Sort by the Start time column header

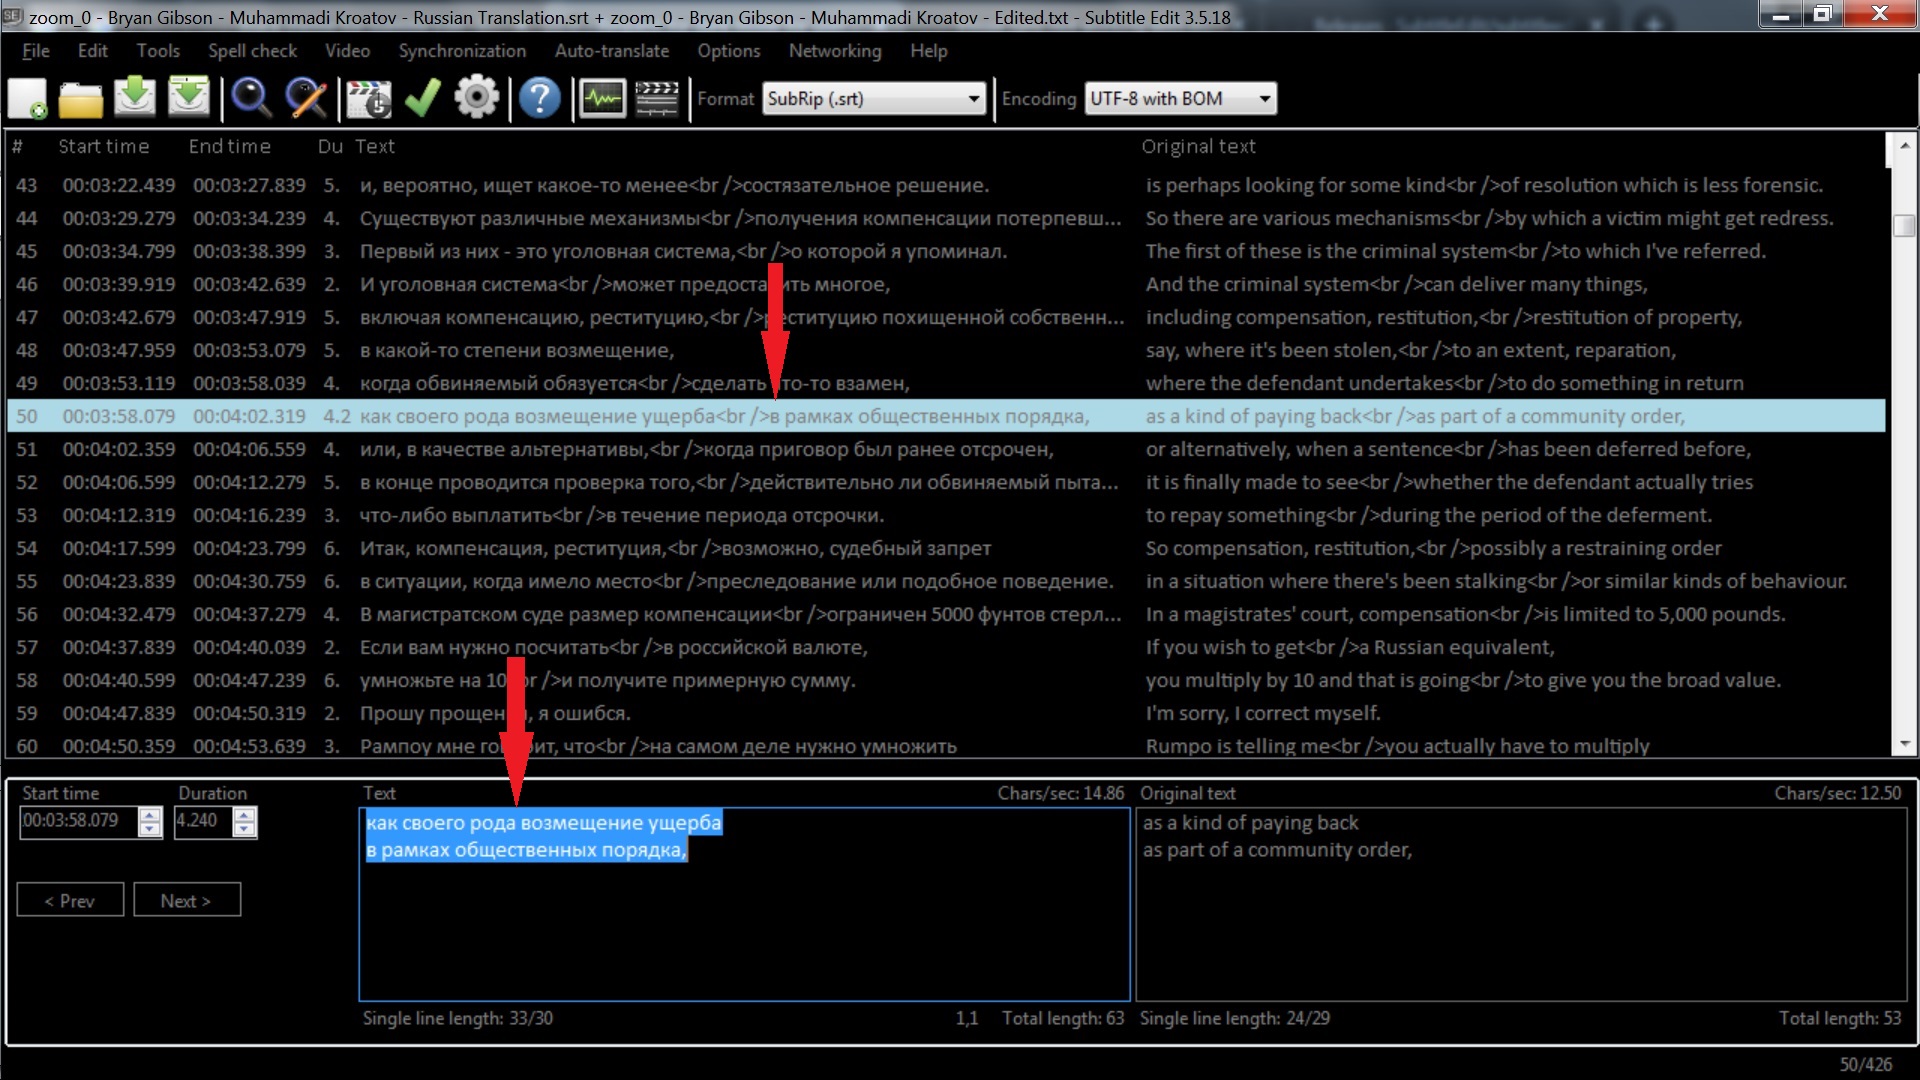click(104, 146)
